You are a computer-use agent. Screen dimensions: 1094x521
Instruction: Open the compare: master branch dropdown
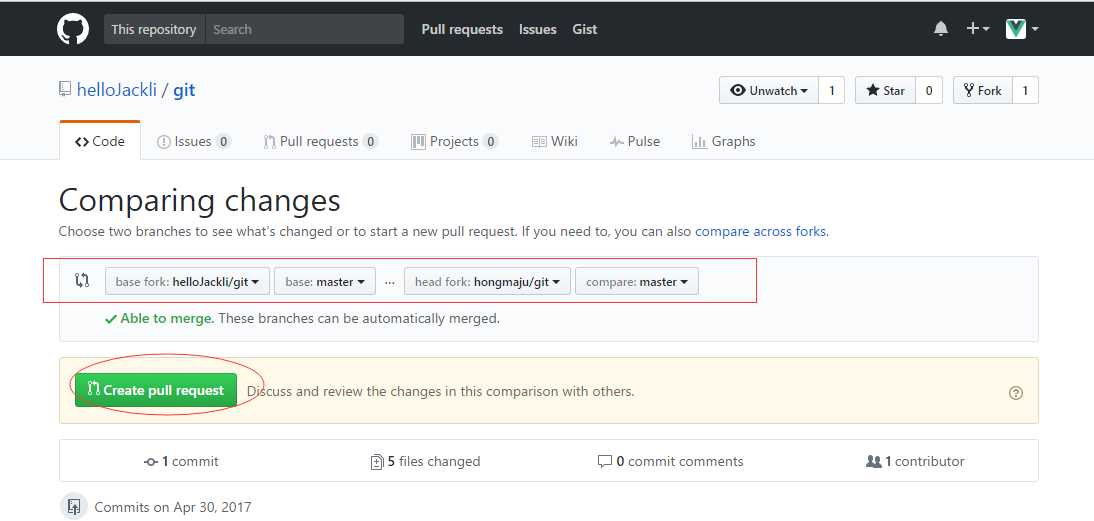point(636,282)
